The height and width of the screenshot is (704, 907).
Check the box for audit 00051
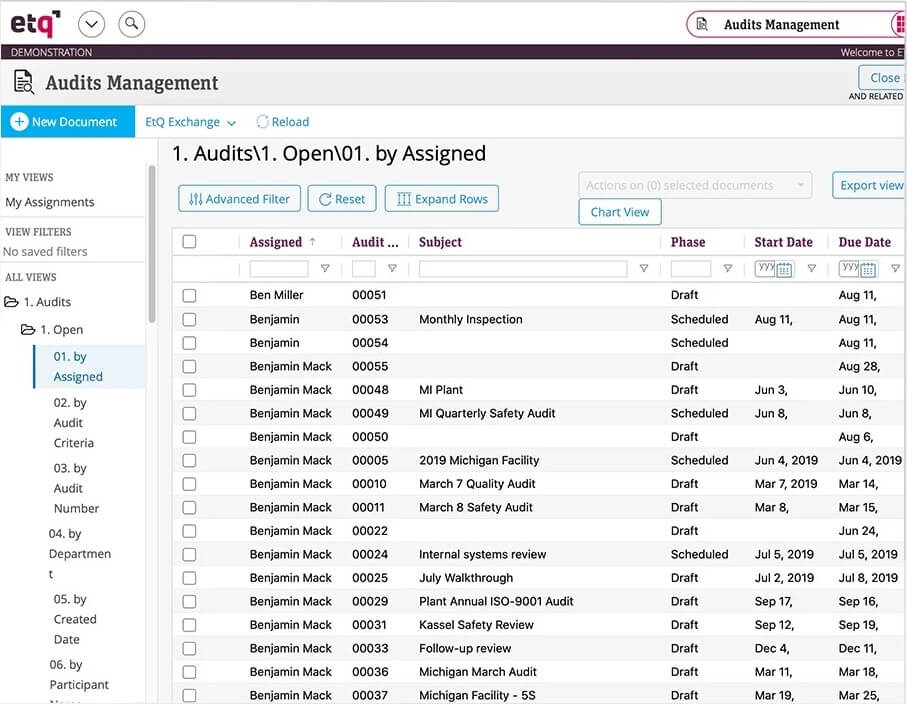pos(189,296)
